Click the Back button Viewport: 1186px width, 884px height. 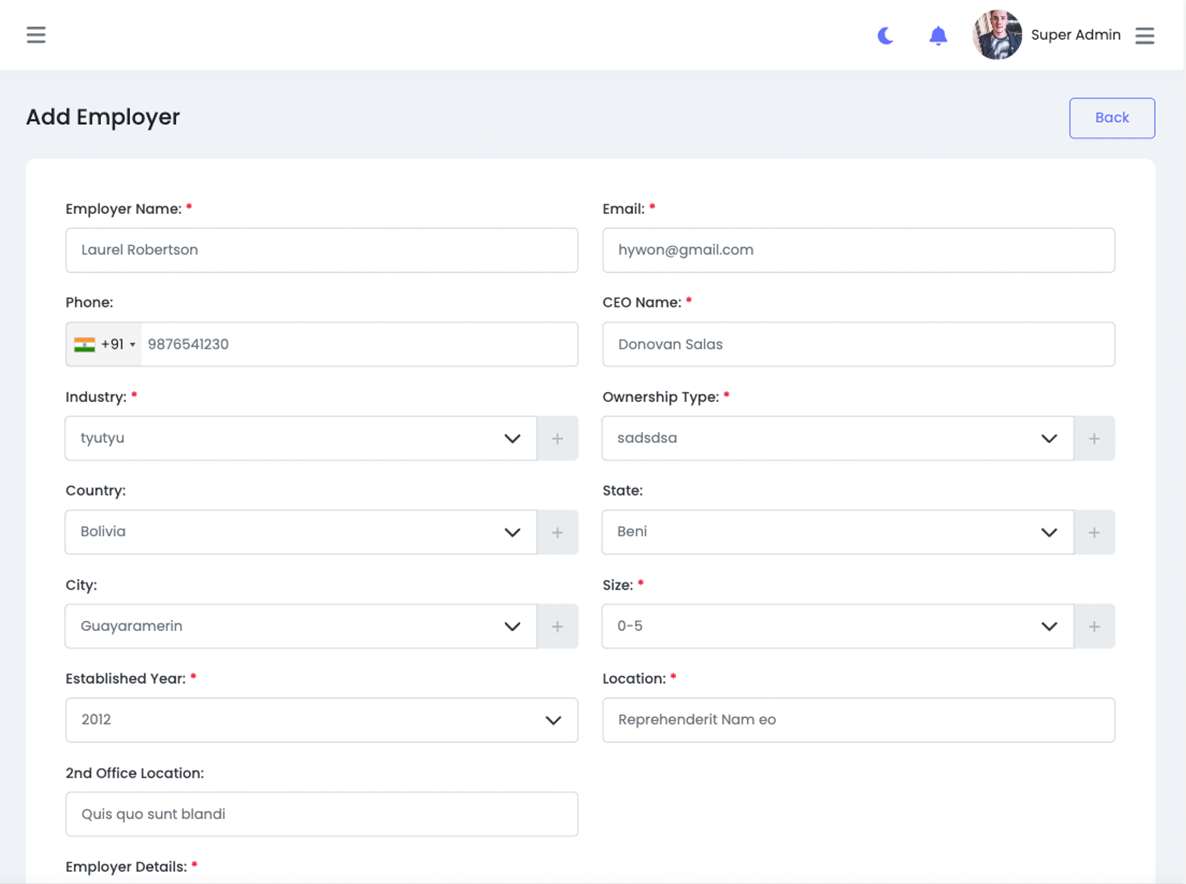coord(1112,117)
